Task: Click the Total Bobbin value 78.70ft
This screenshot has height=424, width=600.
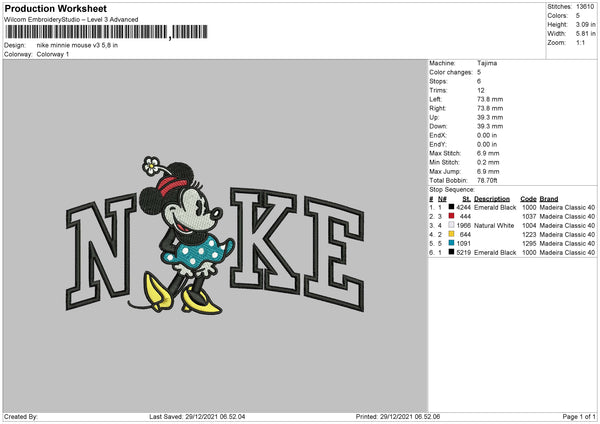Action: click(487, 180)
